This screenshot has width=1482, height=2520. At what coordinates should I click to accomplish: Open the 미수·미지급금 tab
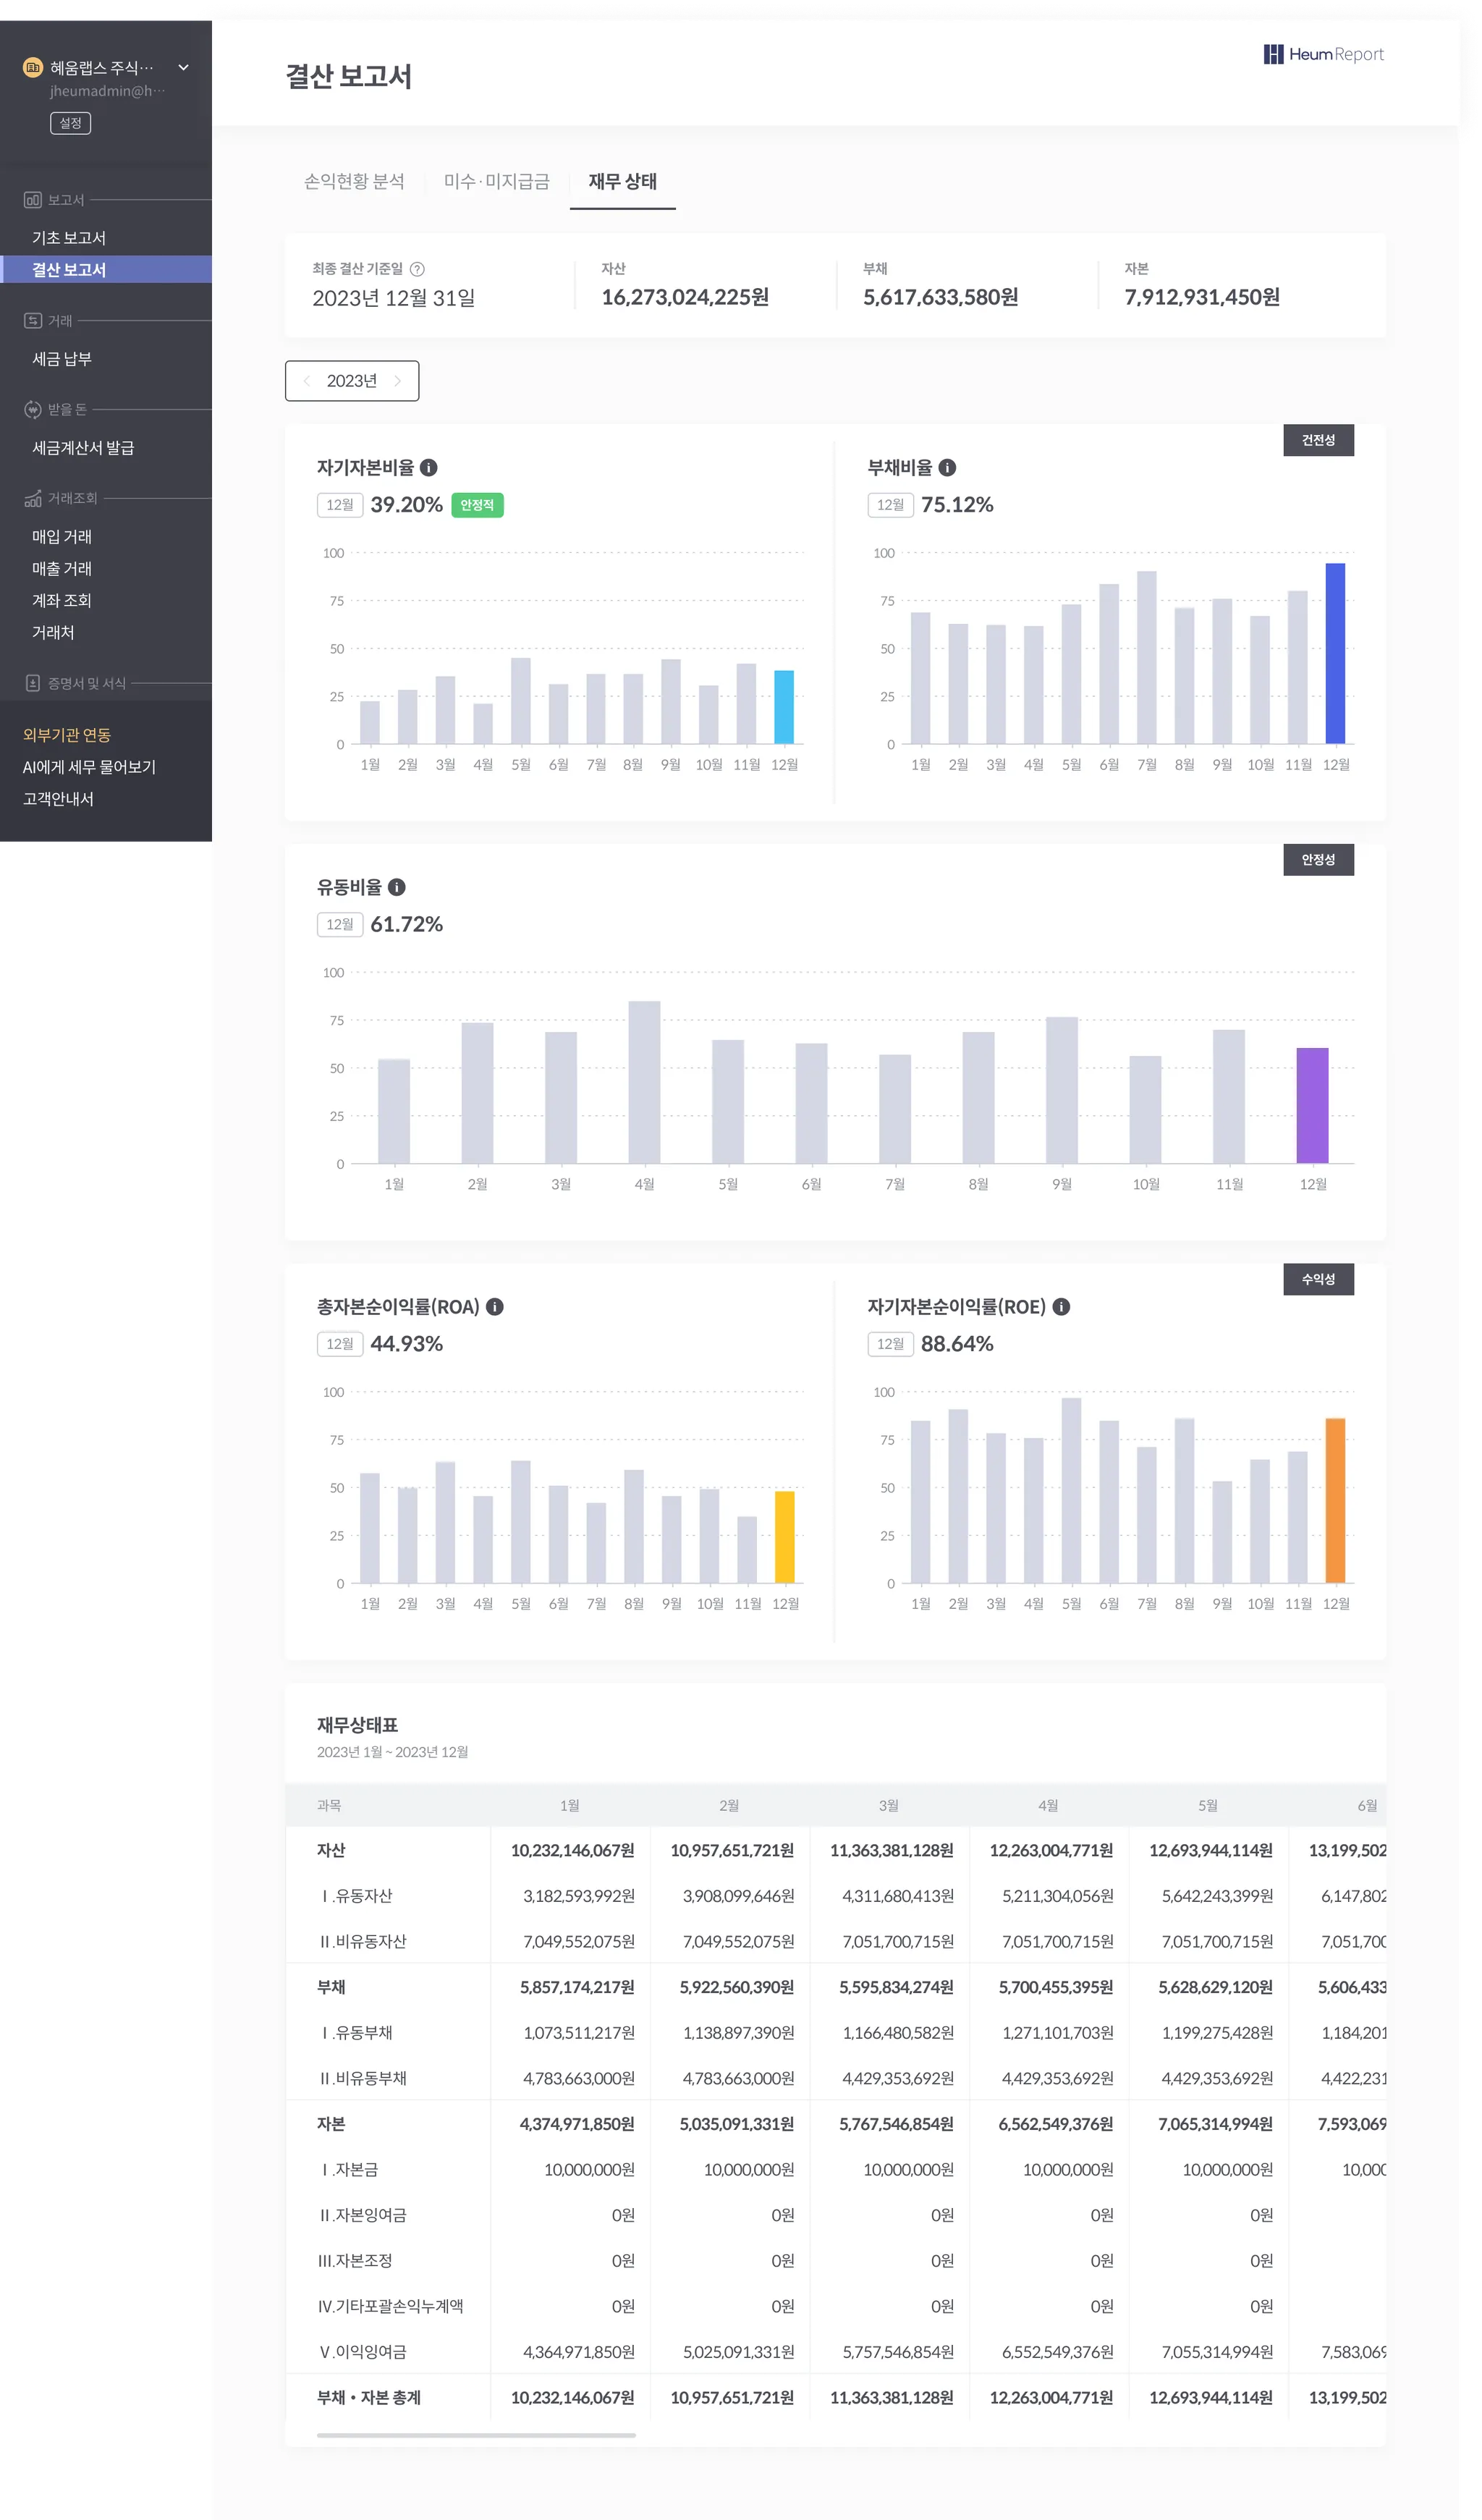tap(497, 181)
